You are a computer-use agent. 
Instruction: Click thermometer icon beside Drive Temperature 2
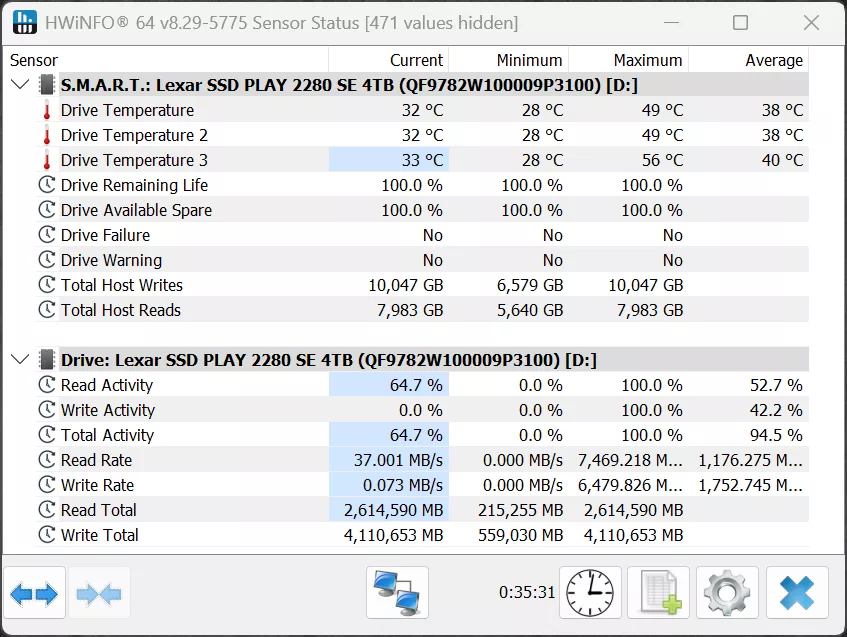click(47, 135)
